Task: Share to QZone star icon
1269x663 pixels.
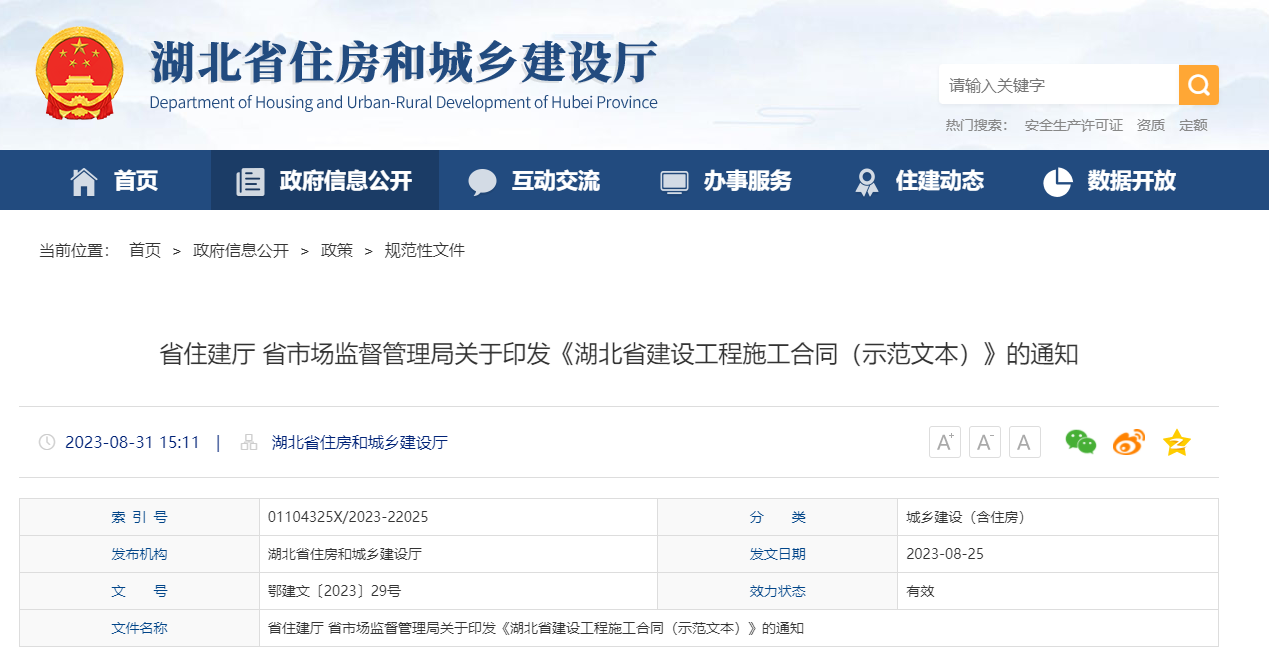Action: (1177, 442)
